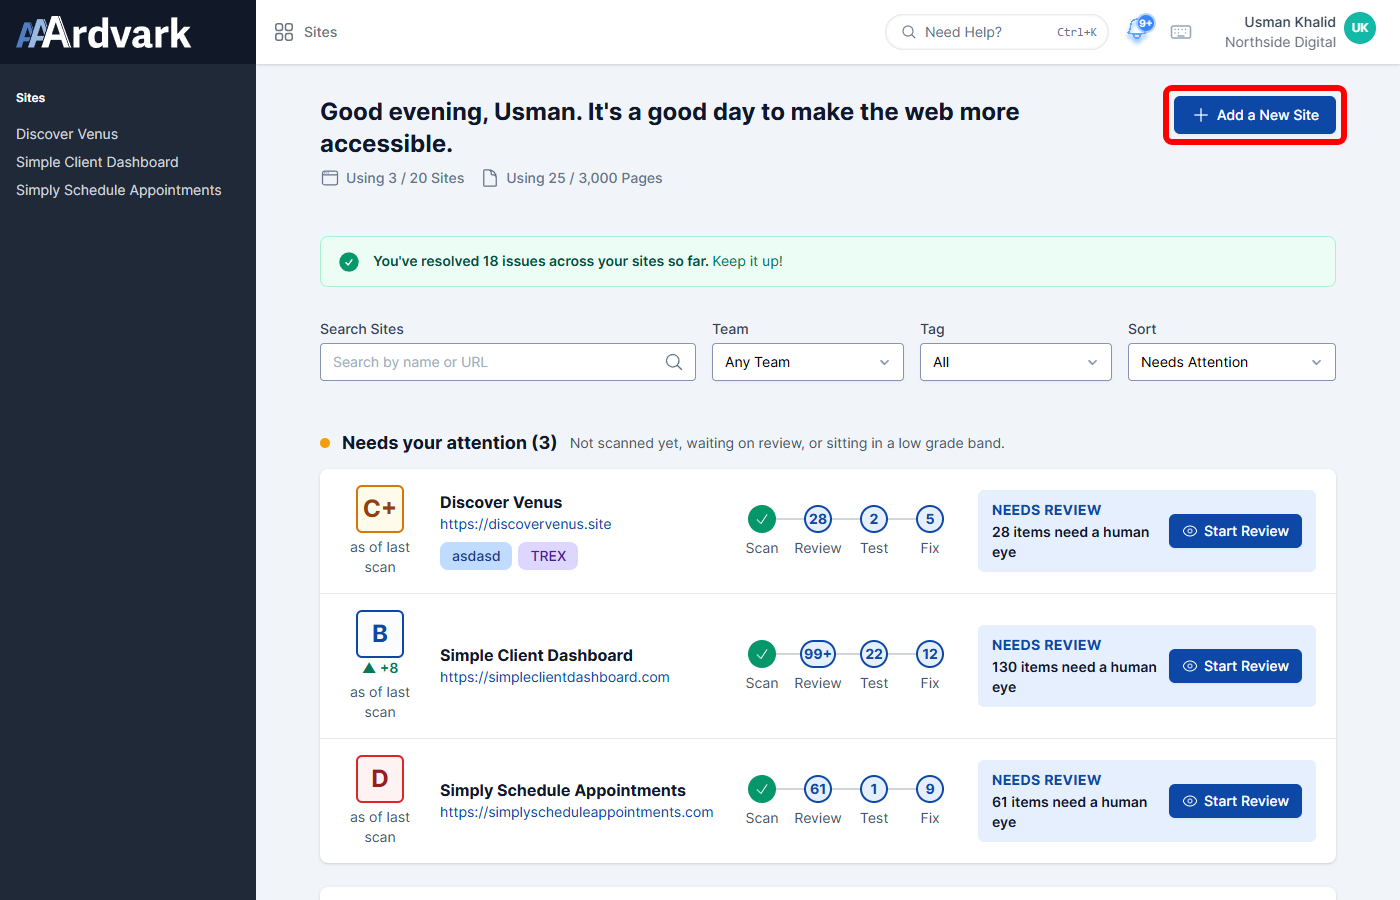Click Add a New Site button
1400x900 pixels.
(x=1255, y=115)
